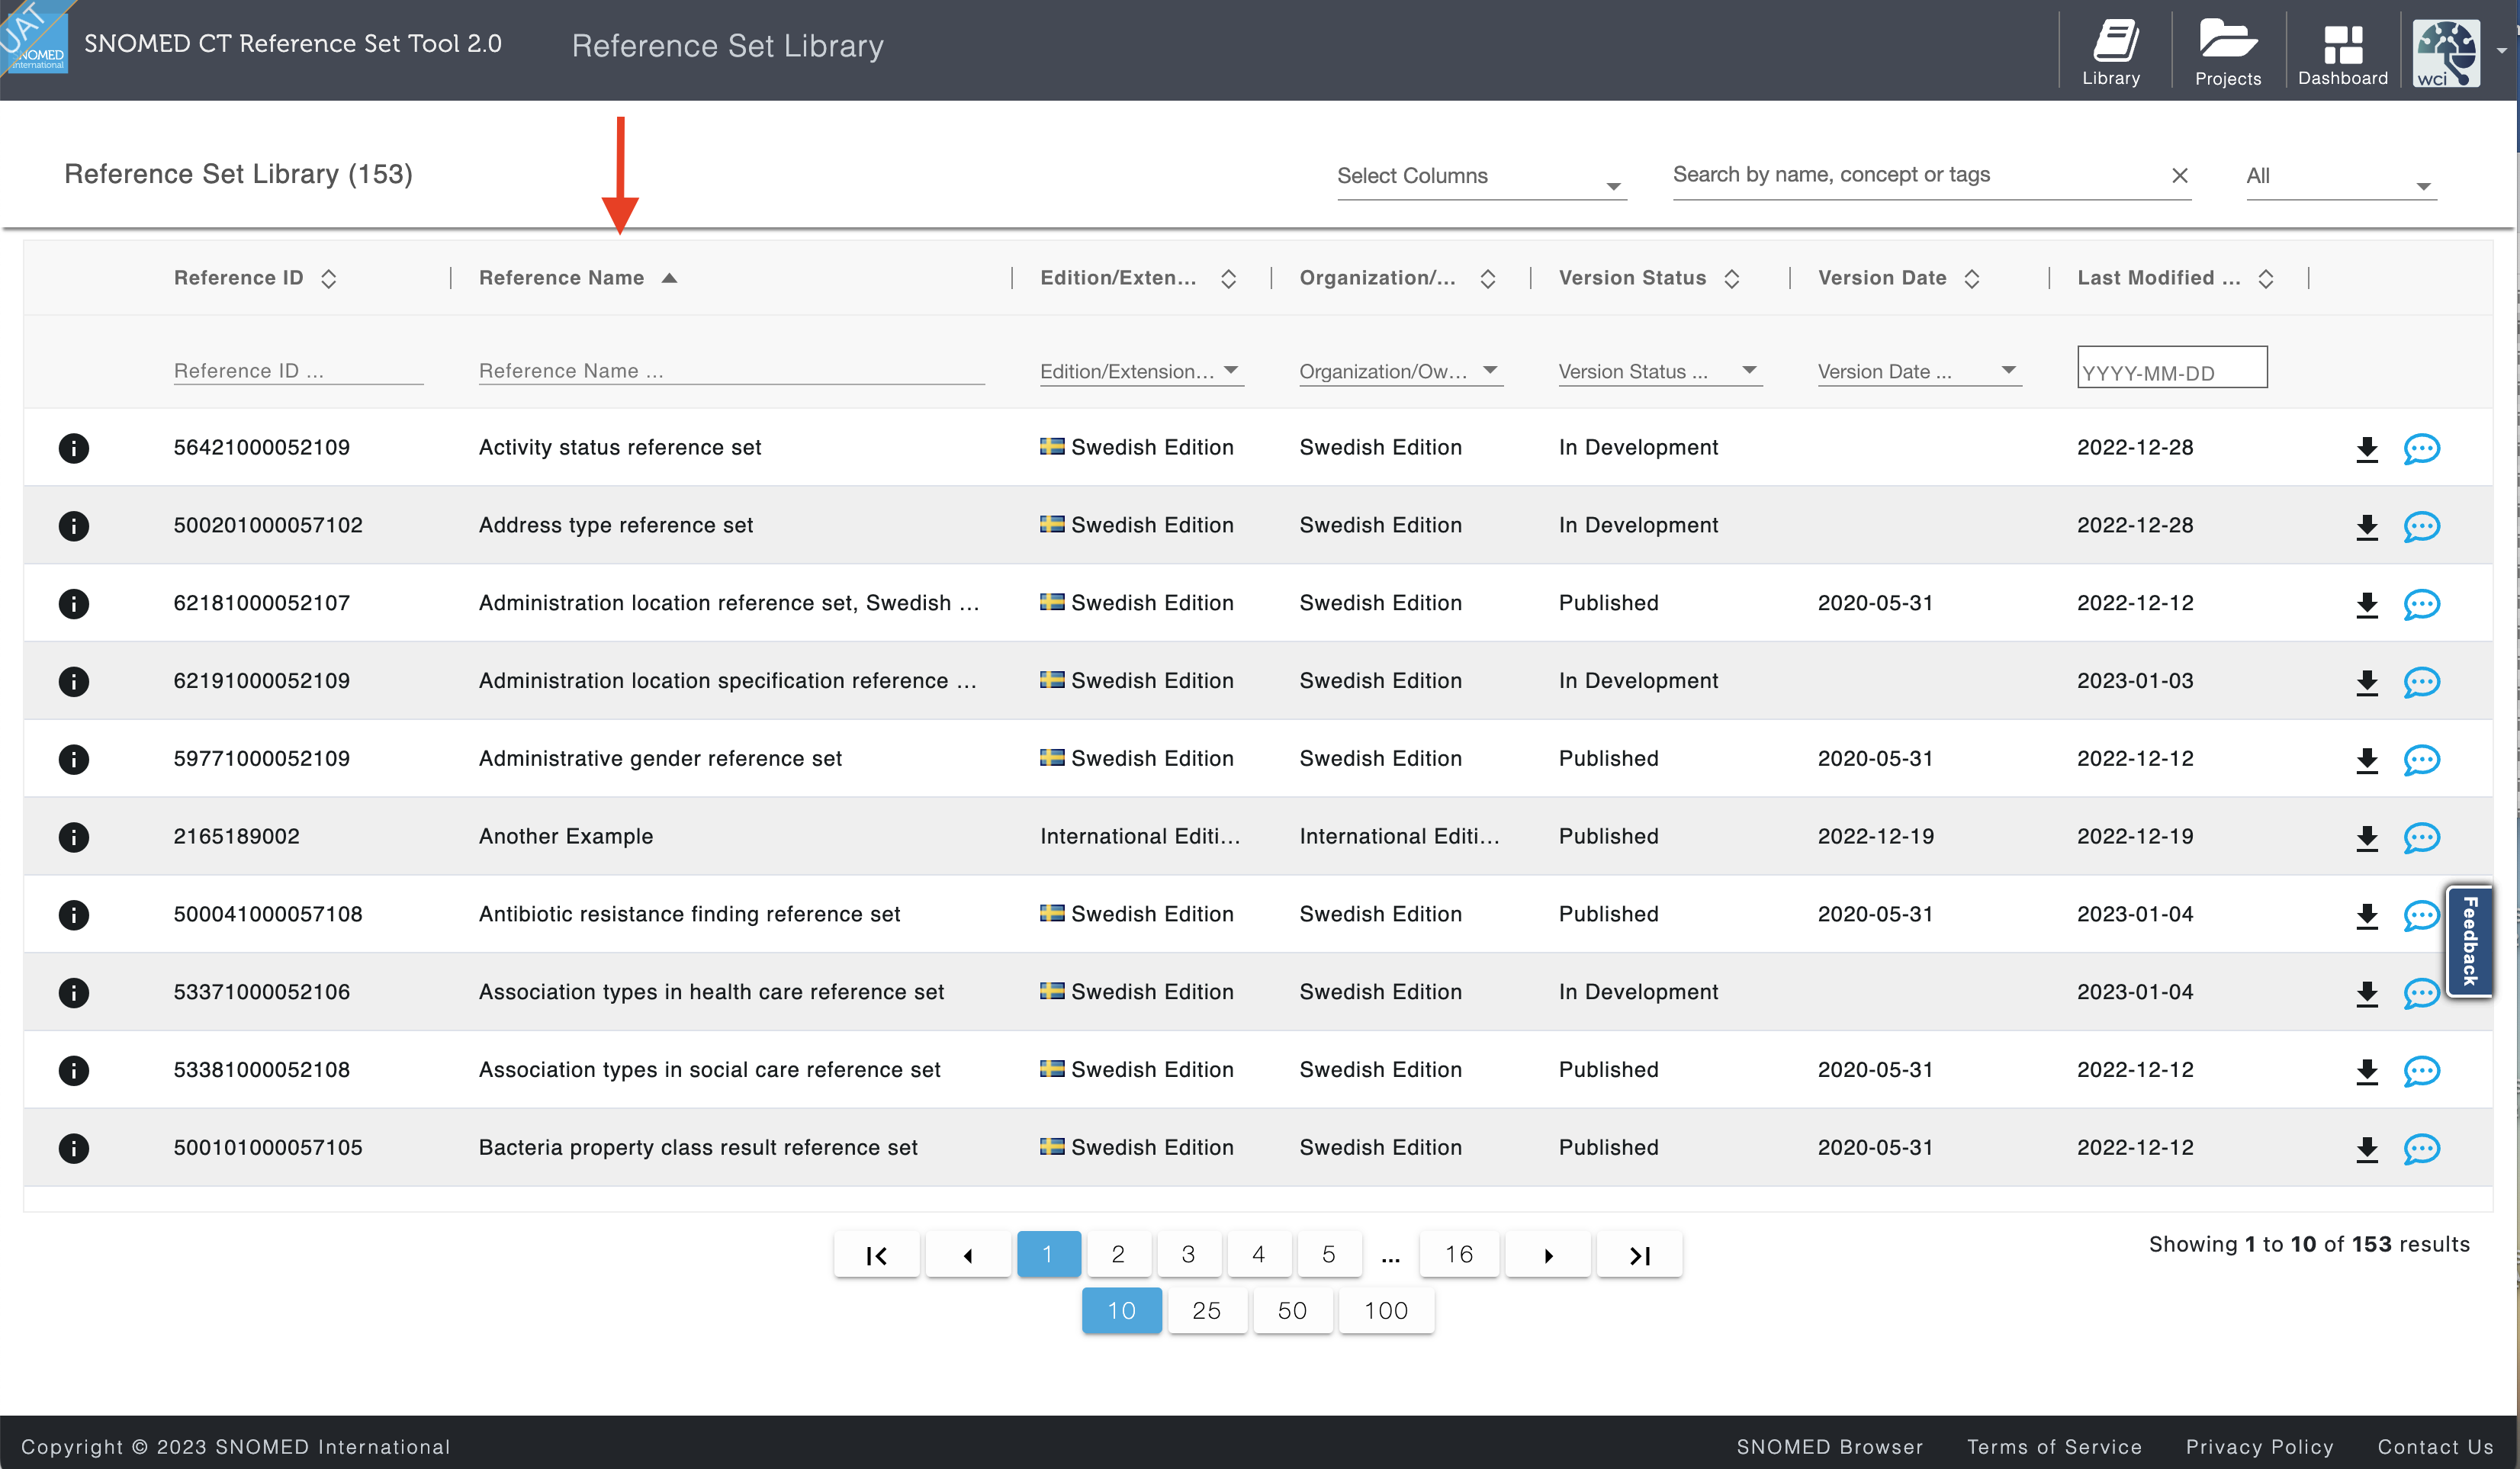Focus the YYYY-MM-DD date filter

(2172, 367)
